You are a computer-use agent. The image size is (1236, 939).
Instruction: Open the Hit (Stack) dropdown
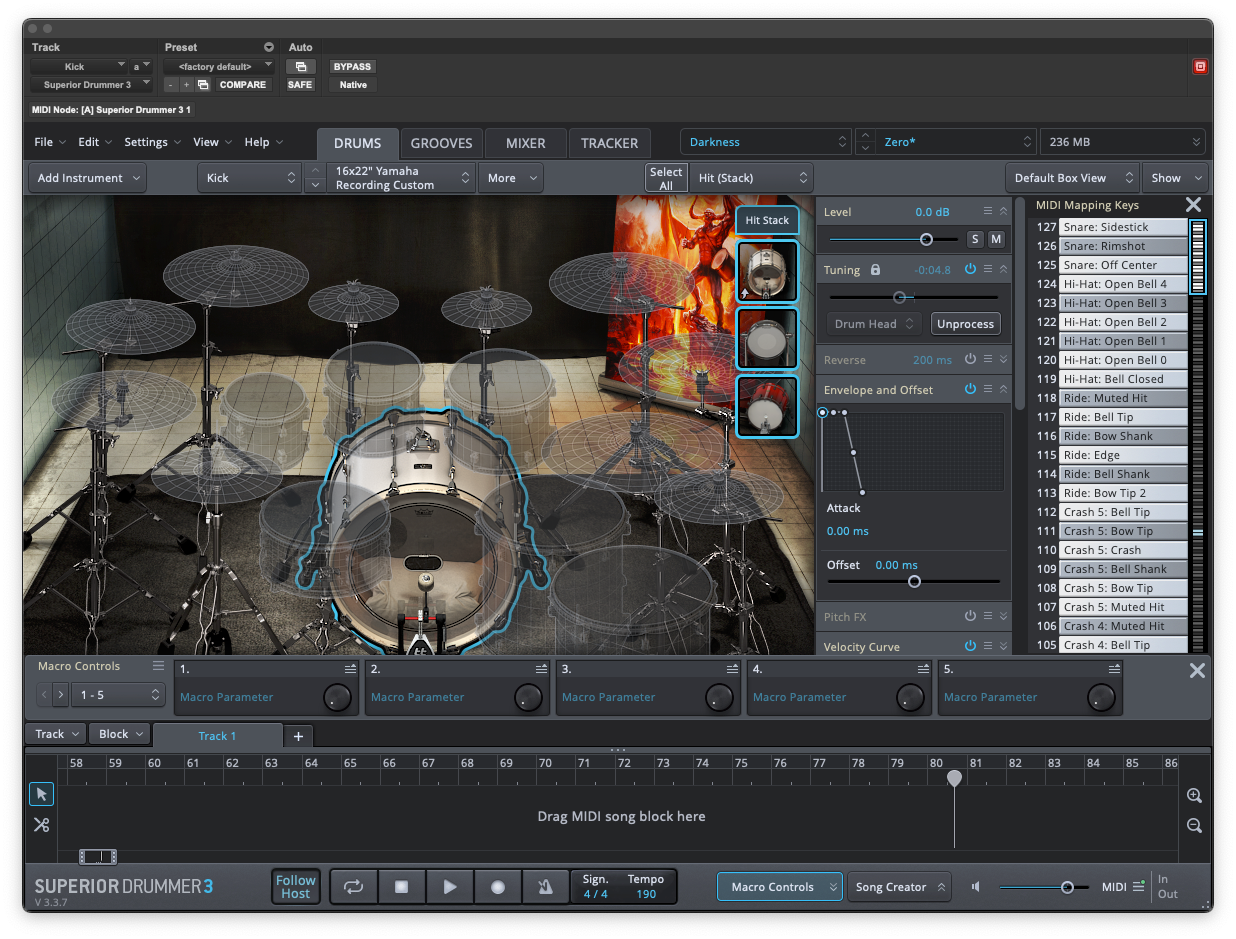coord(751,178)
